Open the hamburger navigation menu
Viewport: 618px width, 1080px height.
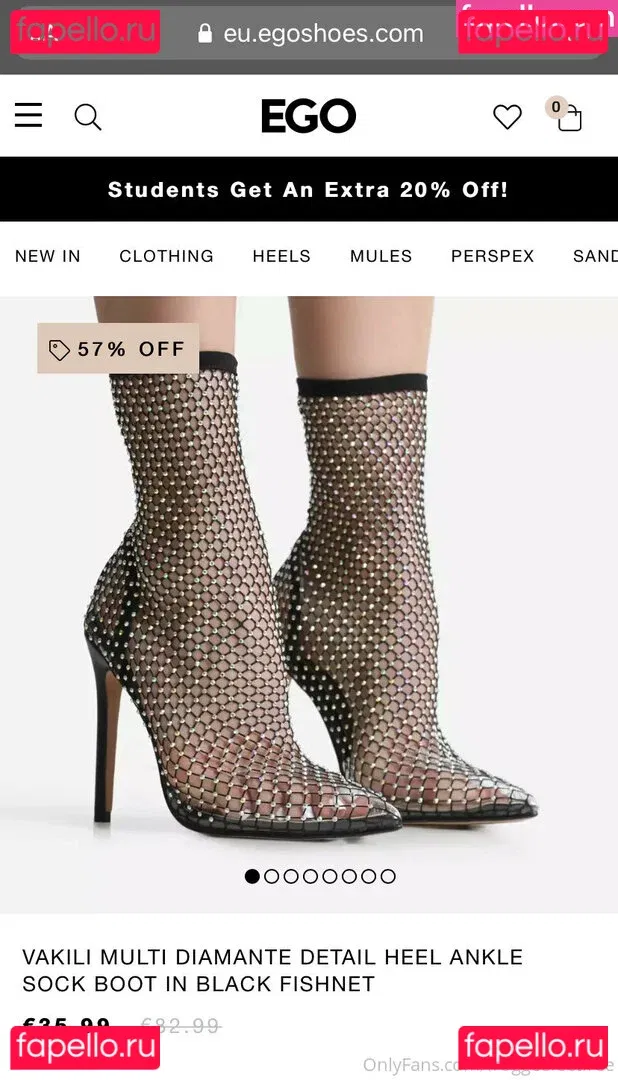pos(28,116)
